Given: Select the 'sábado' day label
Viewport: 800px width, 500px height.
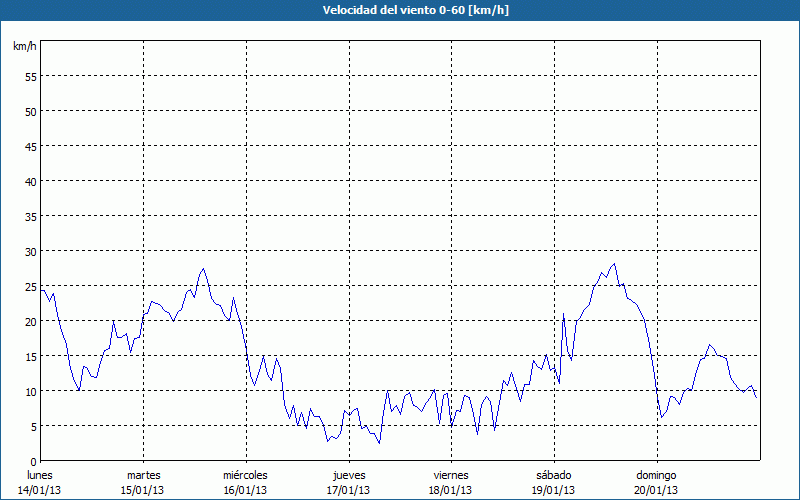Looking at the screenshot, I should click(553, 475).
